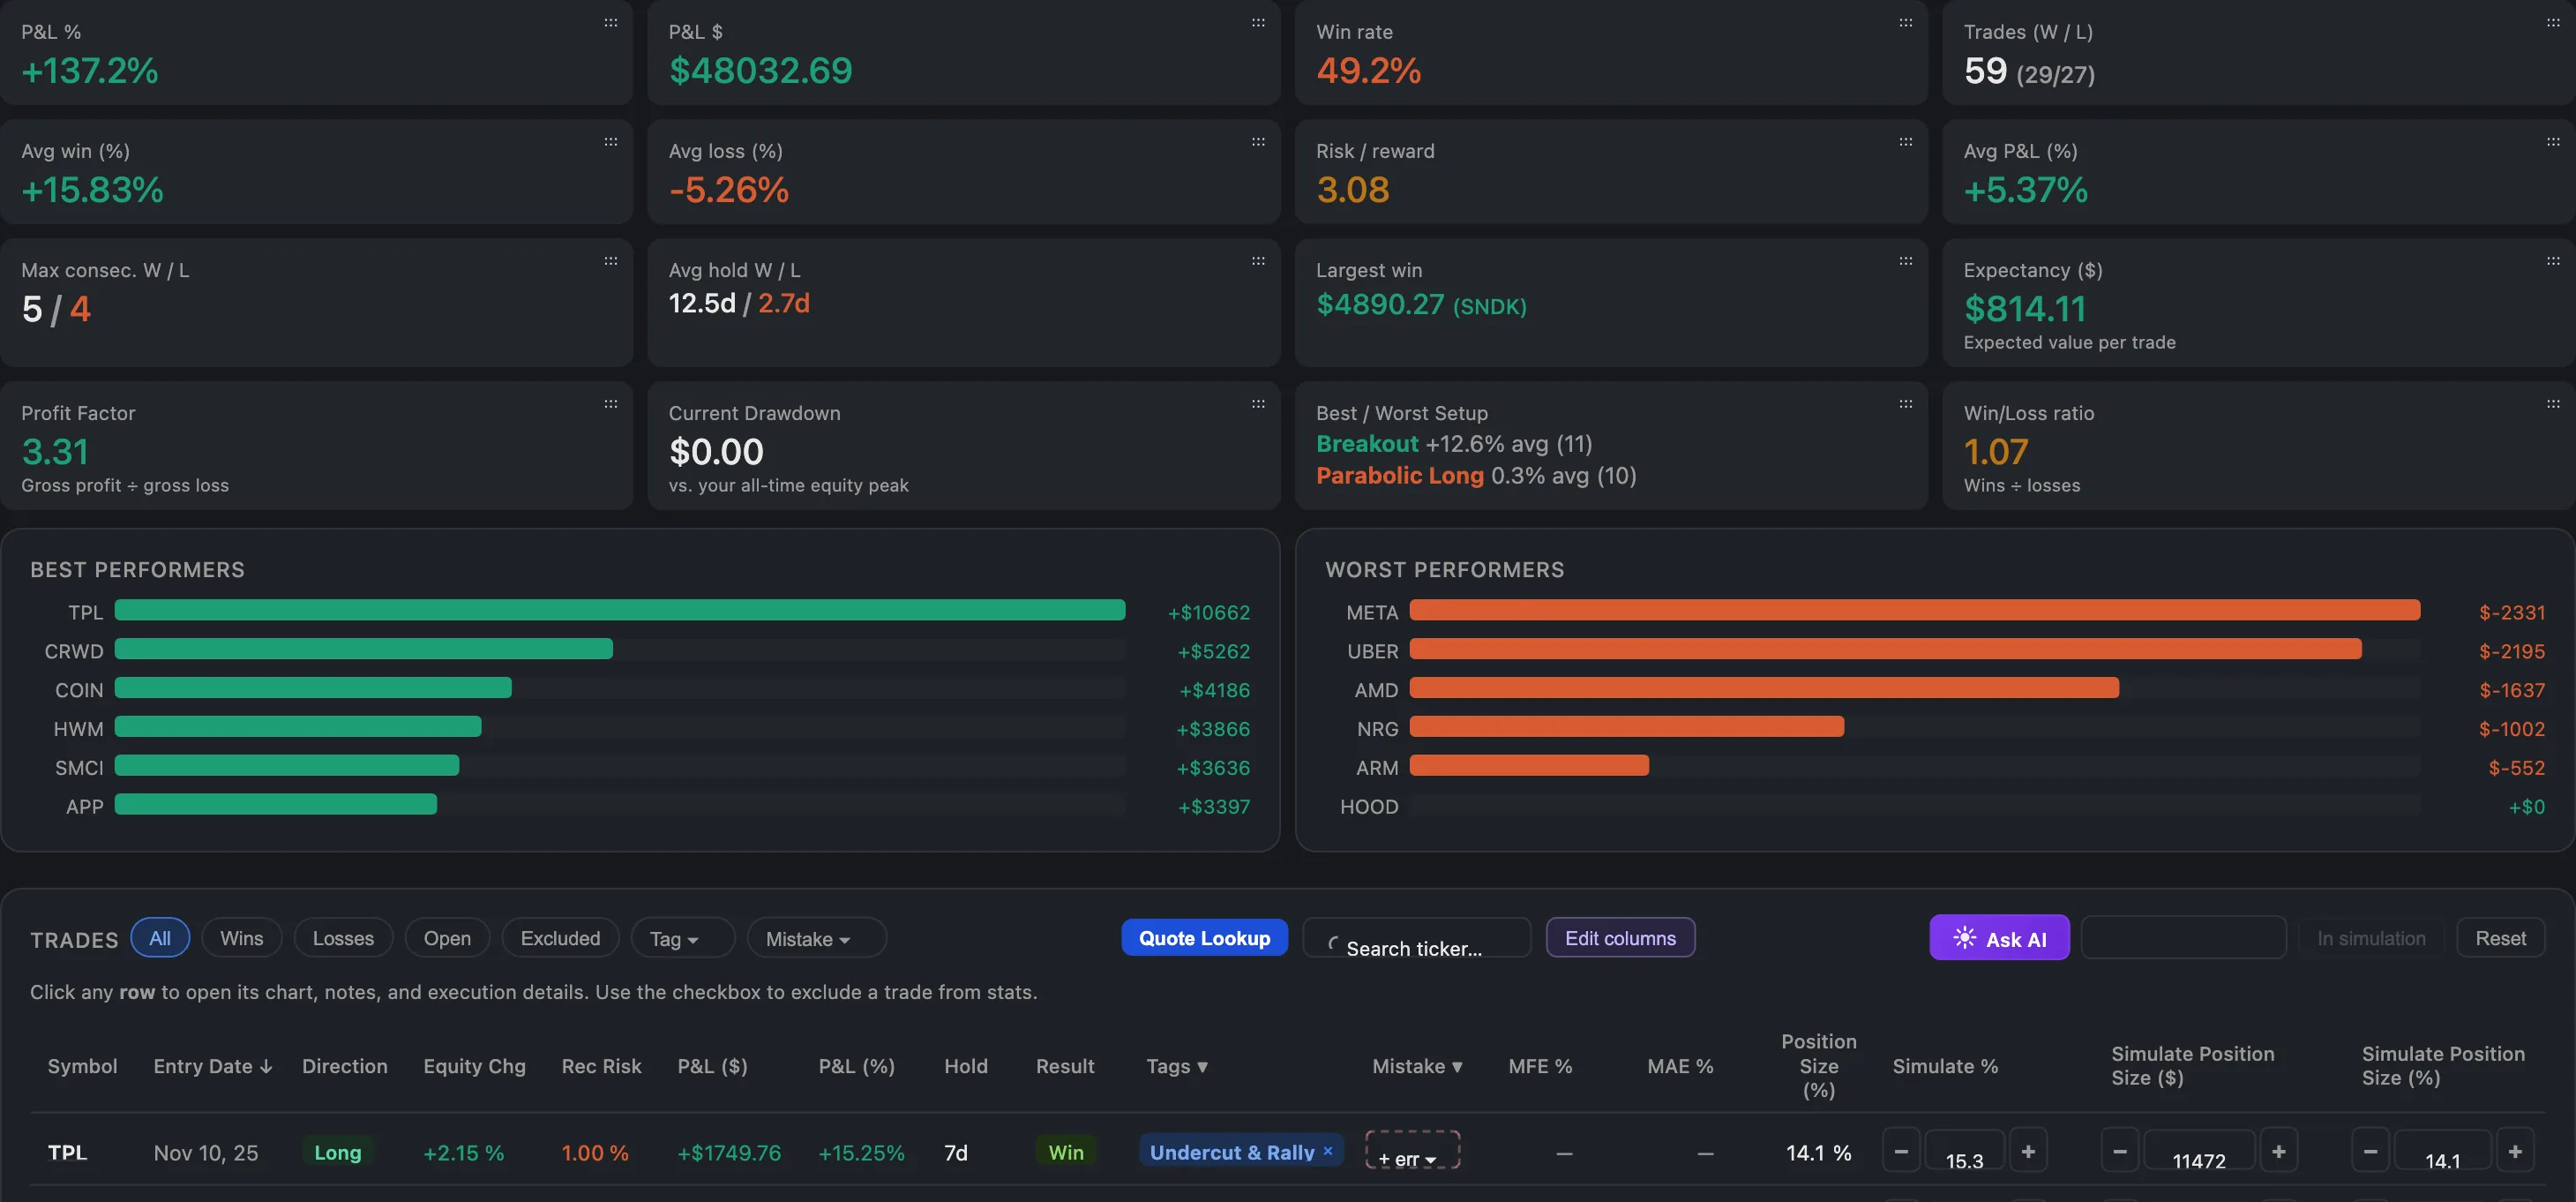Show Open trades only
The height and width of the screenshot is (1202, 2576).
447,938
